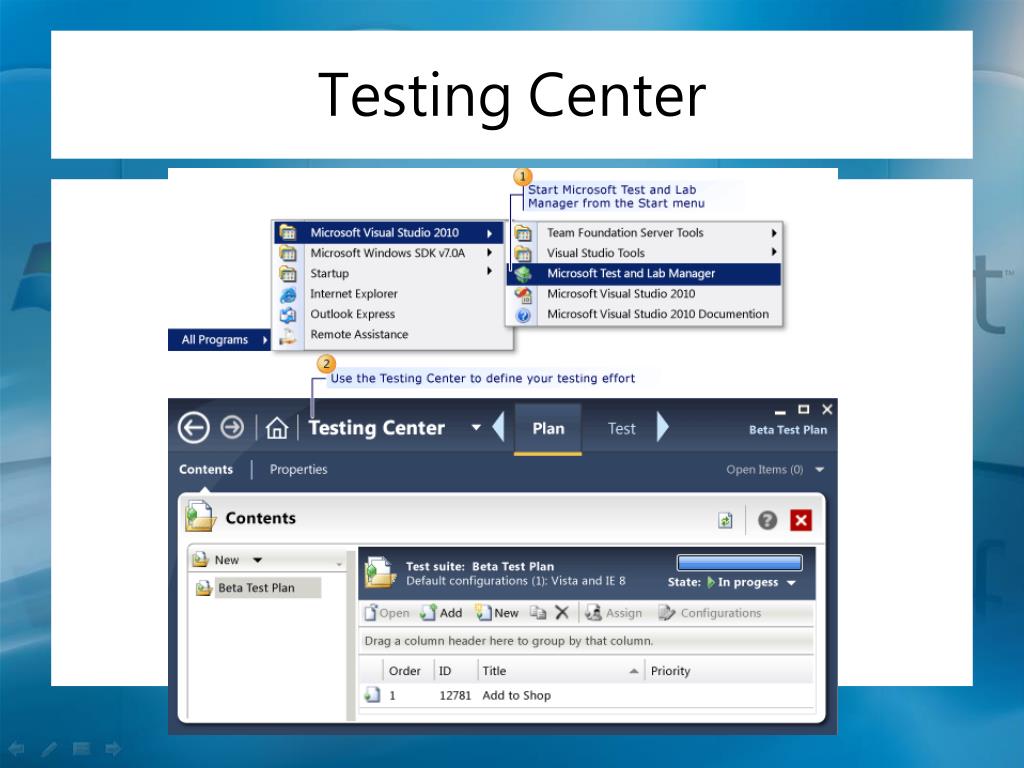Sort by the Title column header
Viewport: 1024px width, 768px height.
(x=494, y=671)
